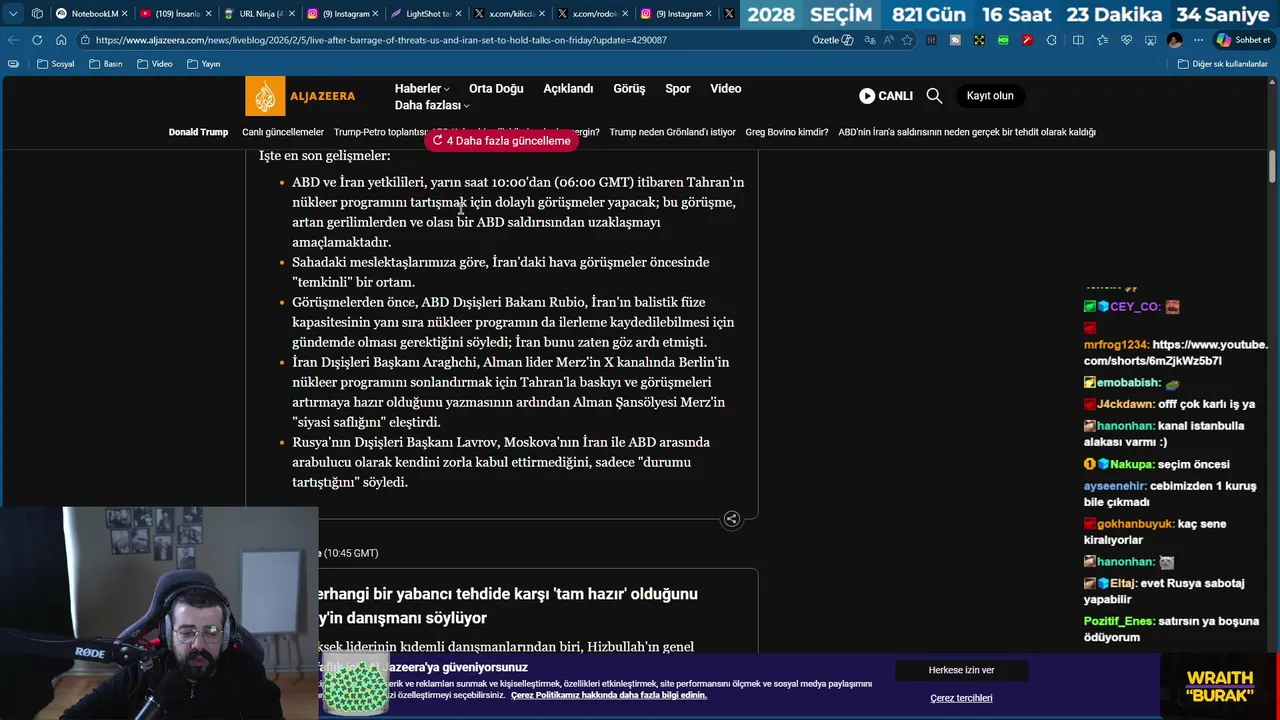The image size is (1280, 720).
Task: Open the tab actions menu chevron
Action: [x=13, y=14]
